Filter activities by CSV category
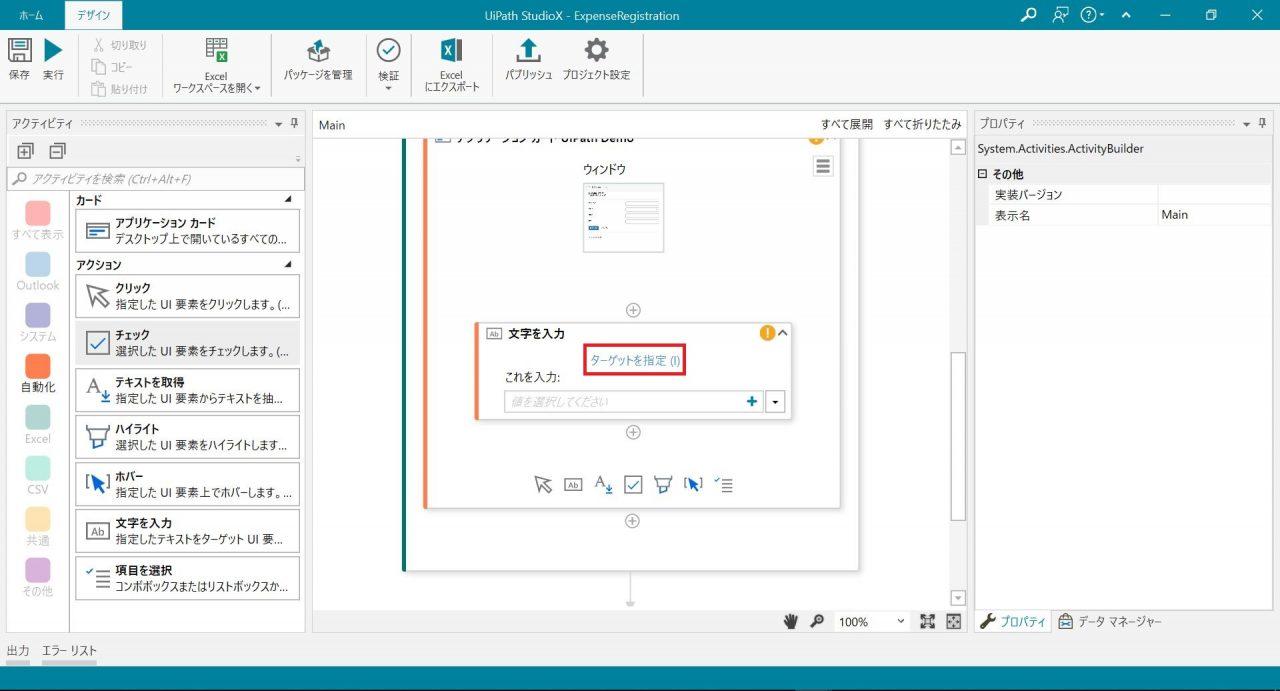This screenshot has height=691, width=1280. [37, 475]
